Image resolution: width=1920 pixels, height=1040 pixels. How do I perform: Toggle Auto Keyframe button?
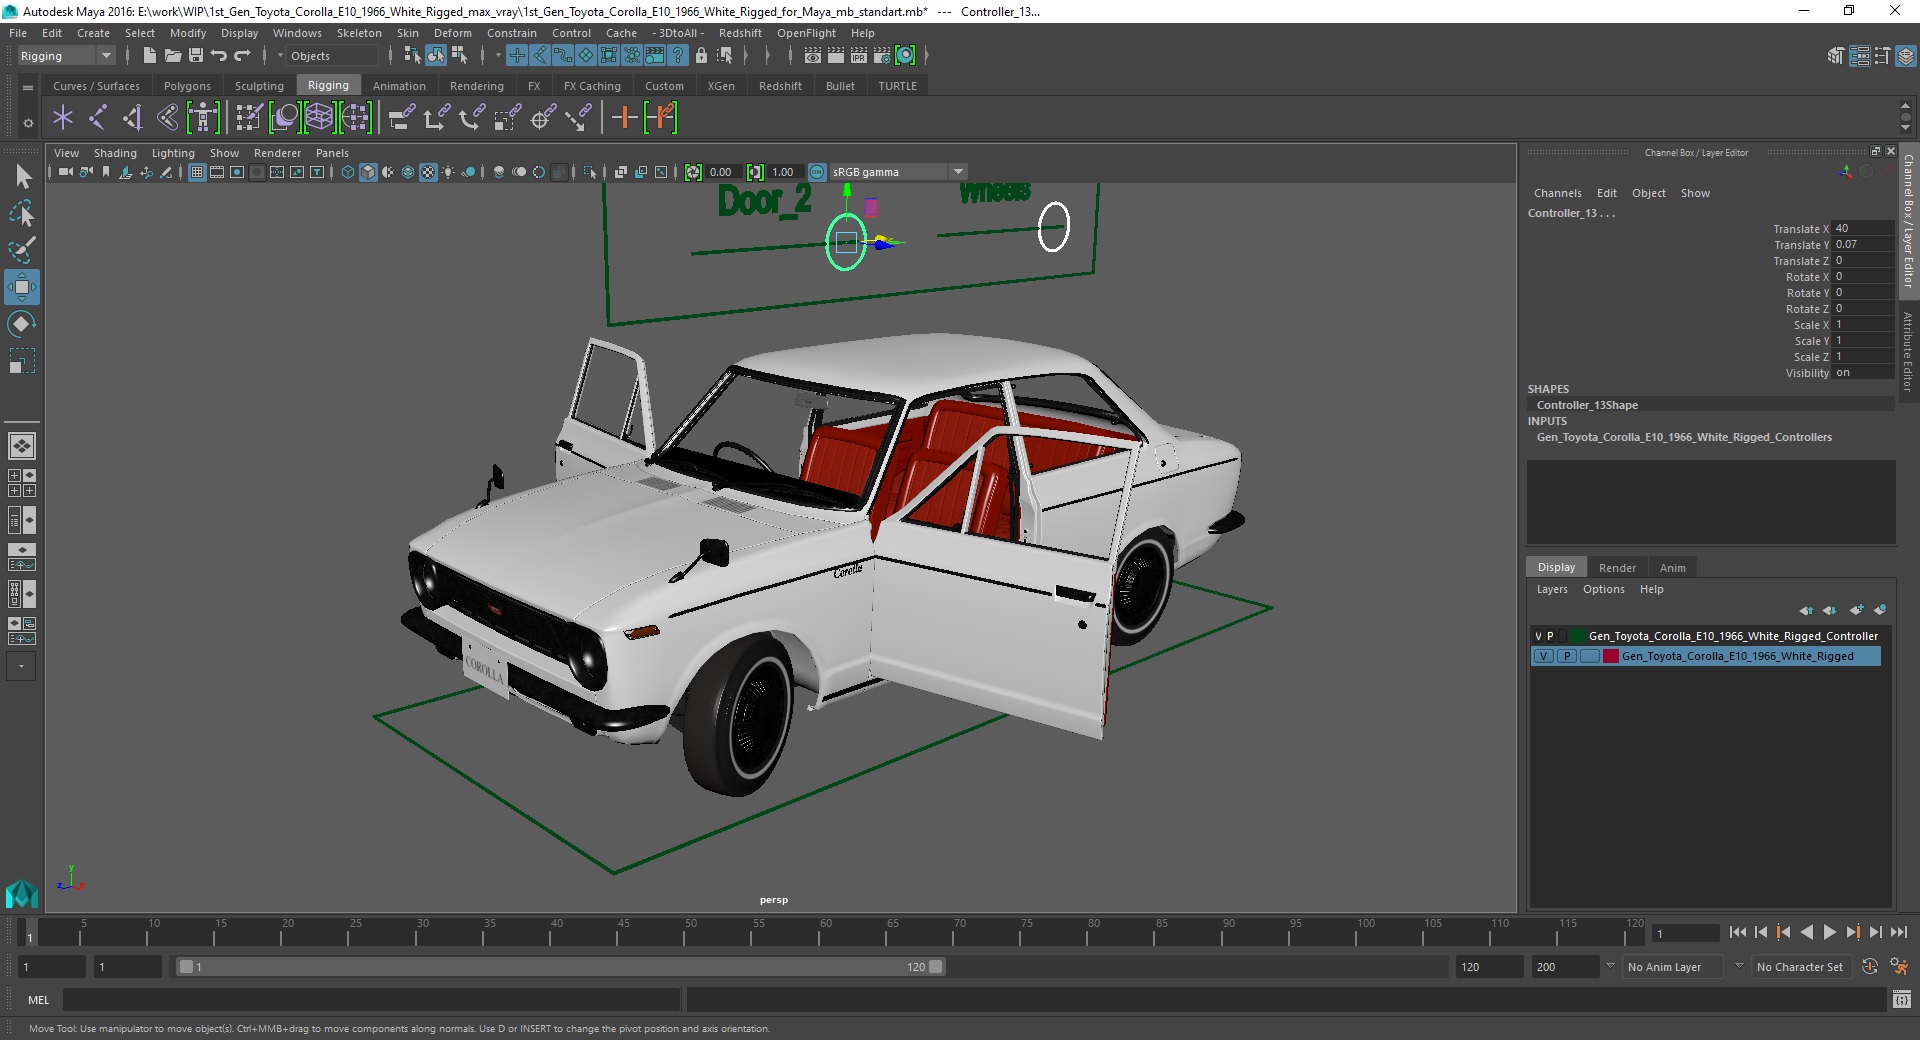click(1870, 967)
